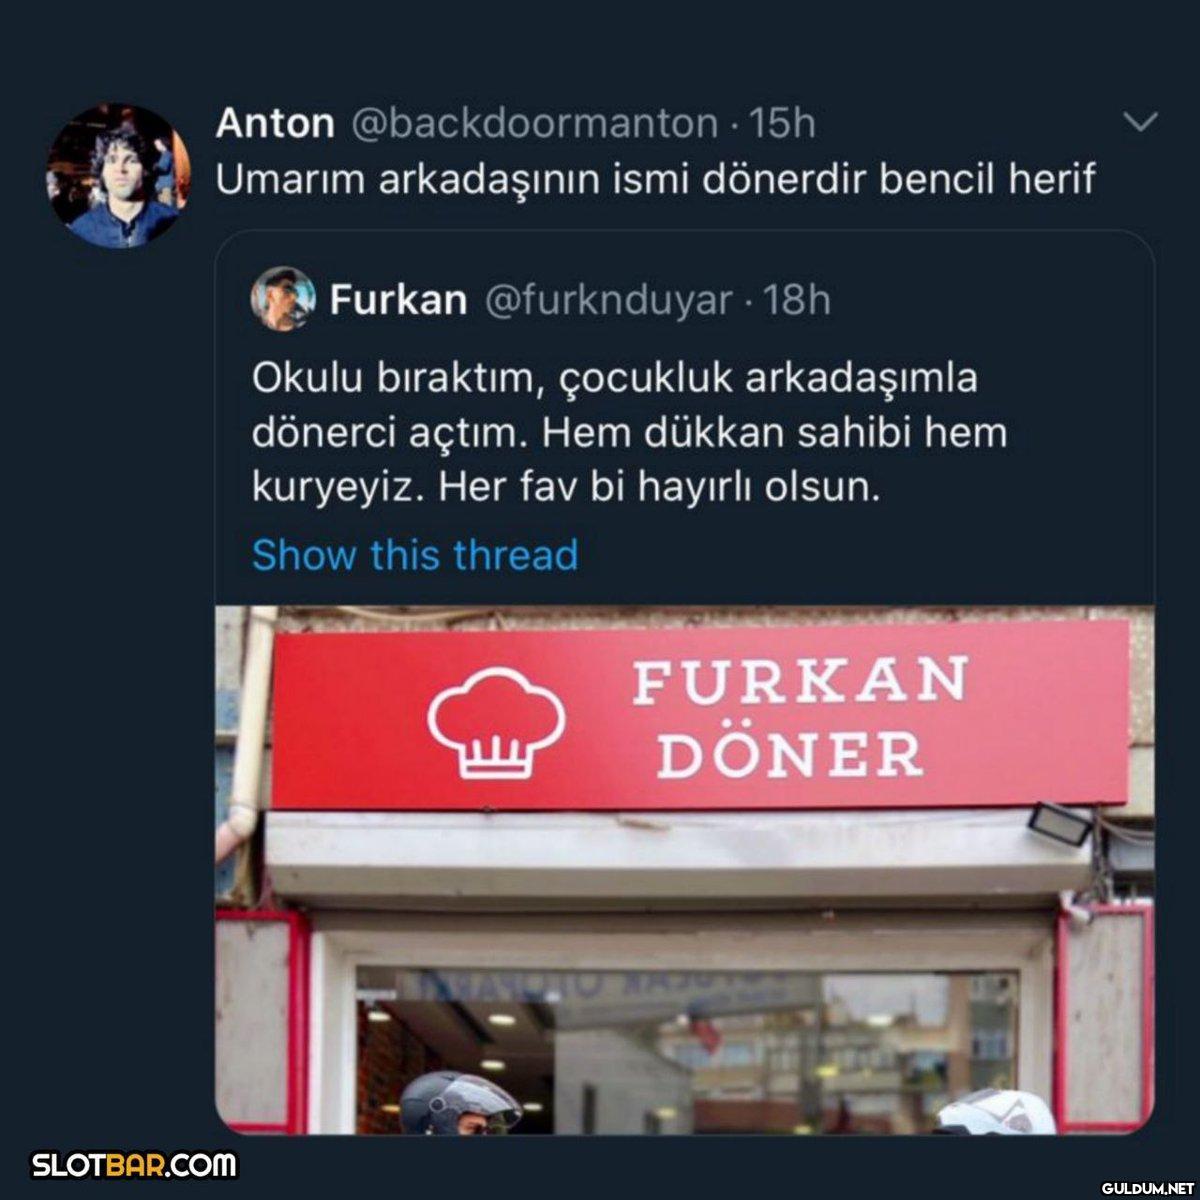Click the black motorcycle helmet in photo
The image size is (1200, 1200).
[x=459, y=1103]
